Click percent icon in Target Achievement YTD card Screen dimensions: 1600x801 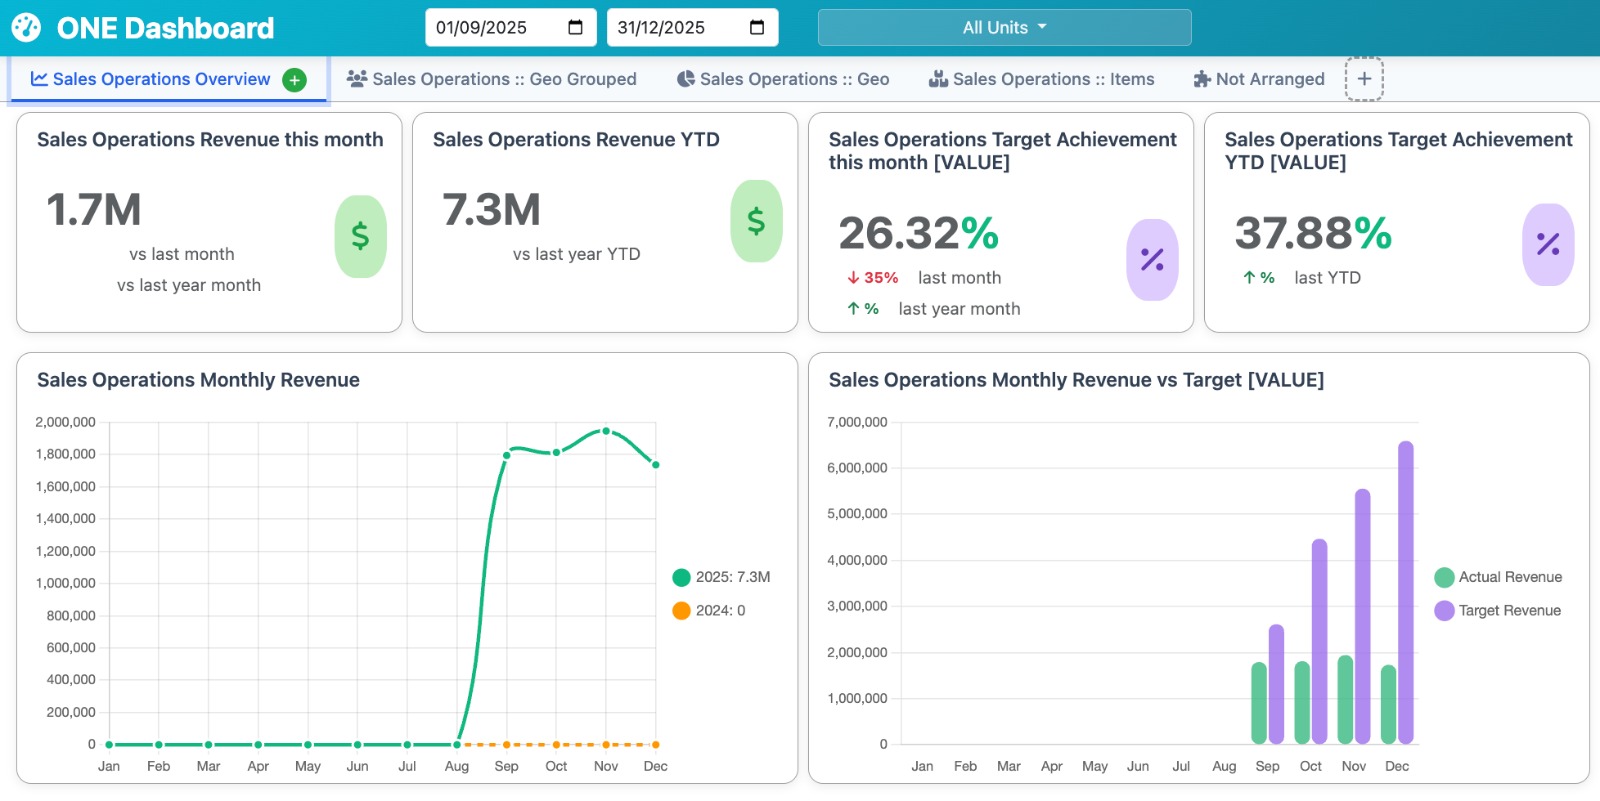[x=1548, y=244]
